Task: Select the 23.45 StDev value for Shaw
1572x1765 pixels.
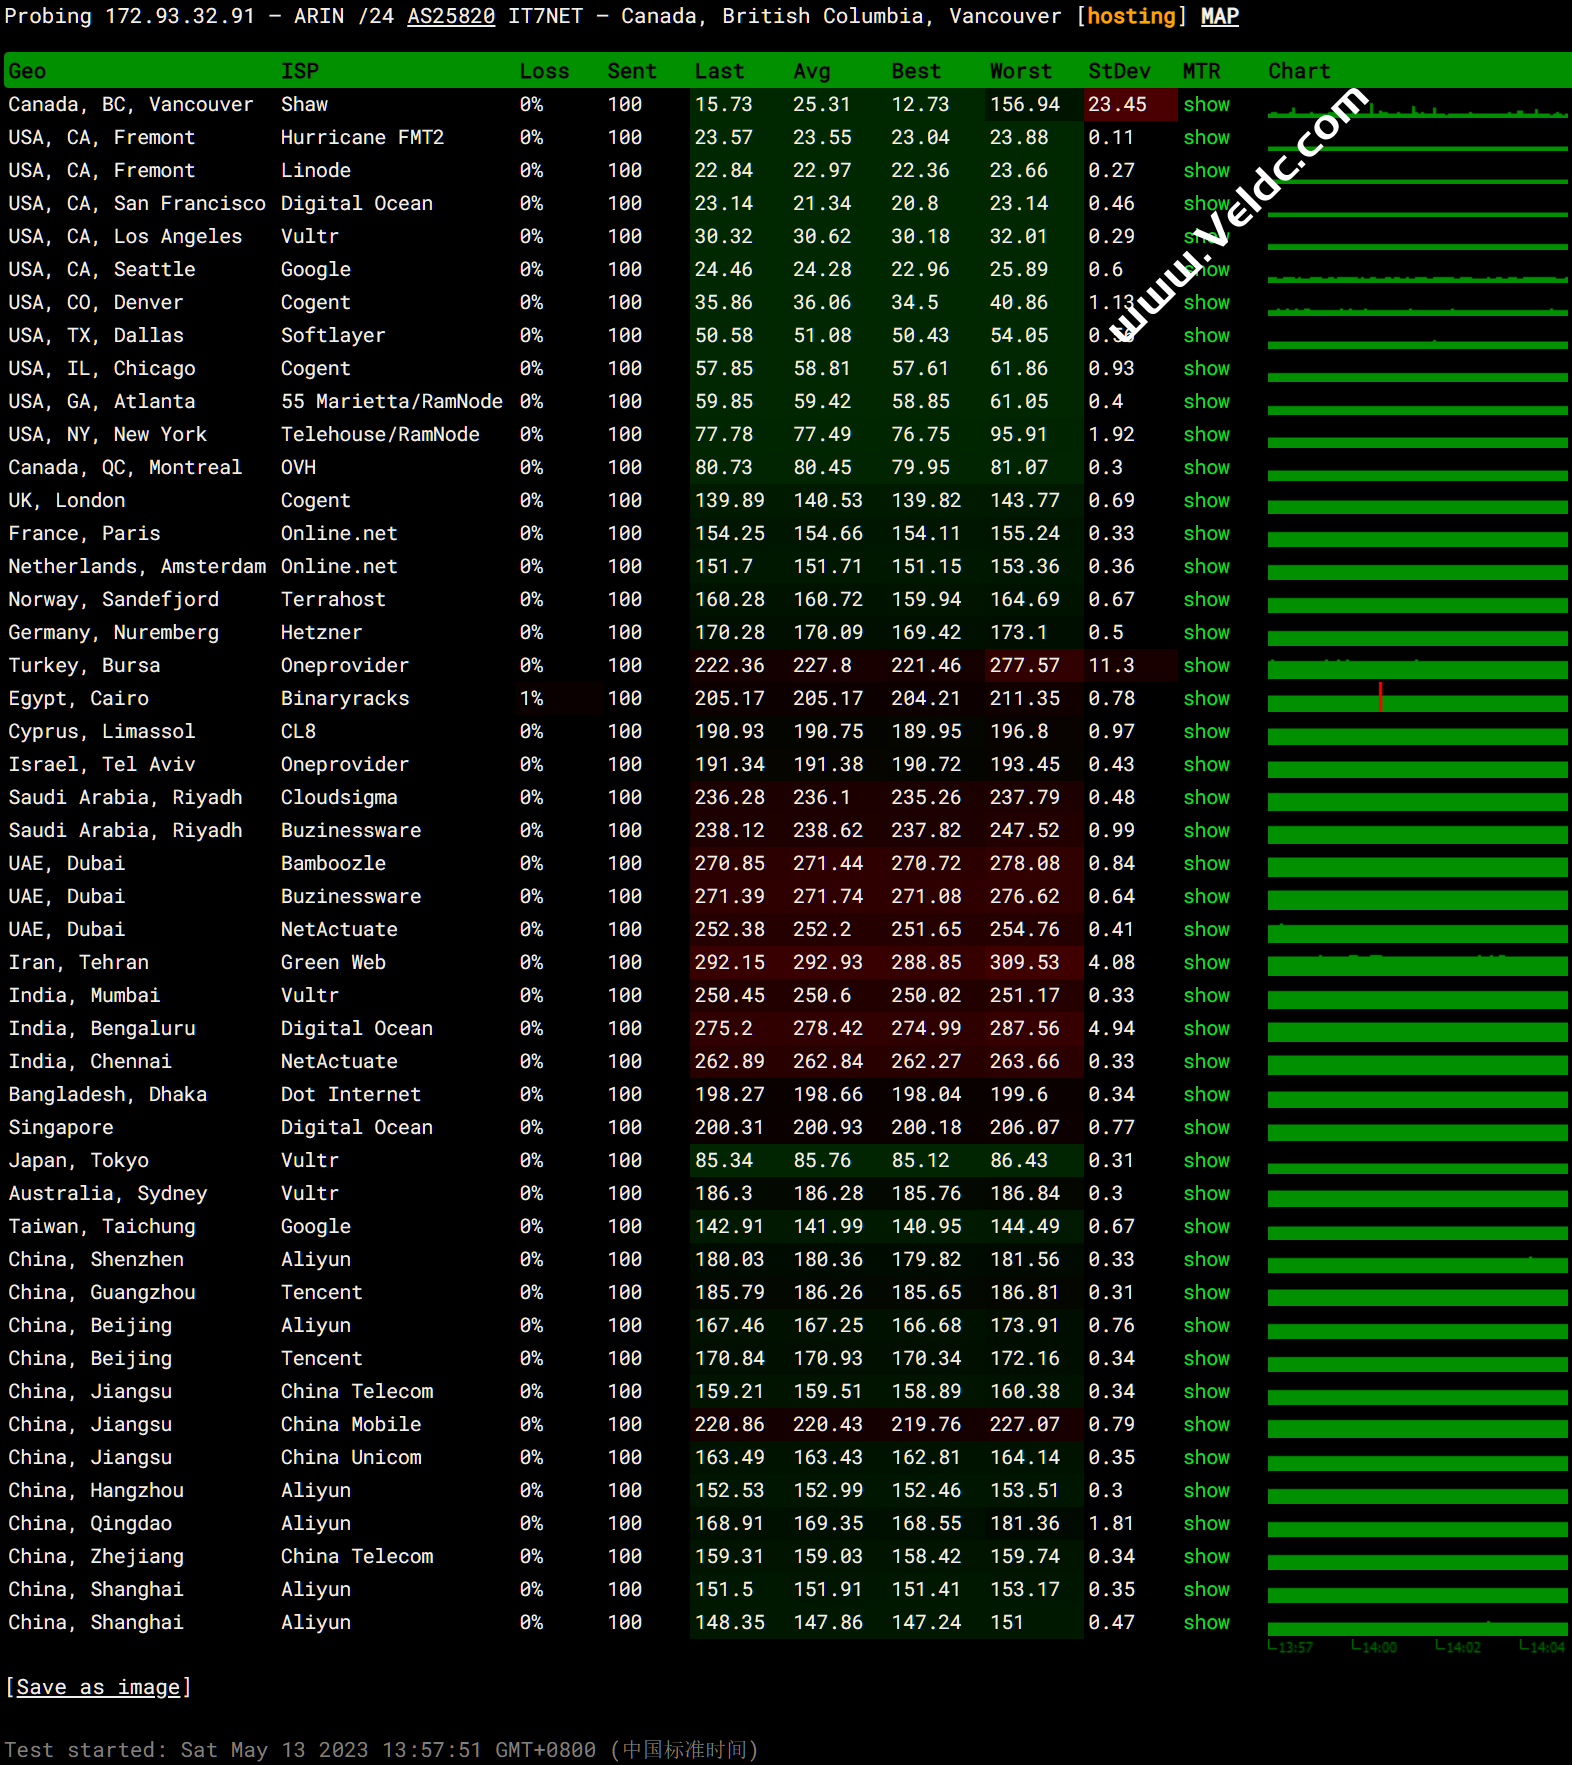Action: click(1117, 104)
